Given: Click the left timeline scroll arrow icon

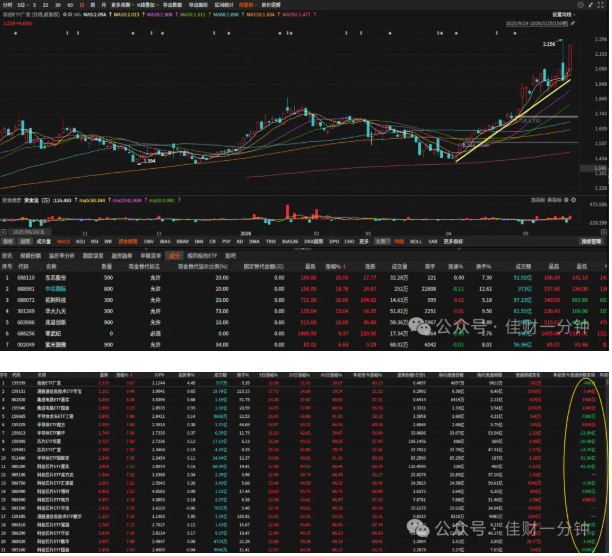Looking at the screenshot, I should pyautogui.click(x=4, y=233).
